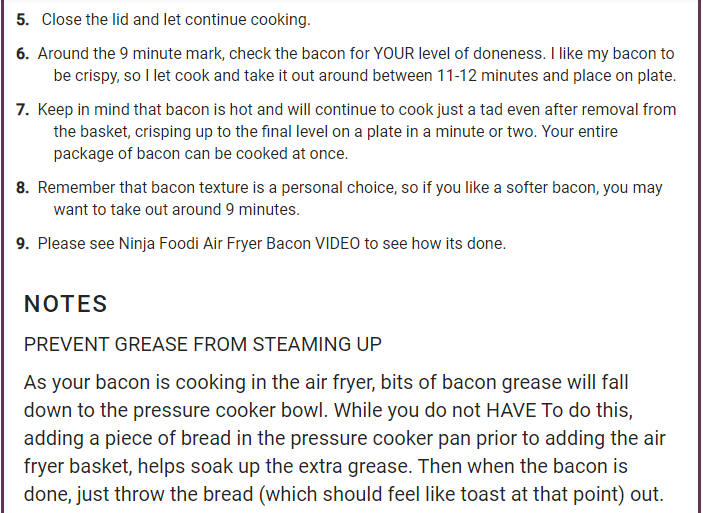Click the number 6 step marker
Viewport: 703px width, 513px height.
point(22,54)
